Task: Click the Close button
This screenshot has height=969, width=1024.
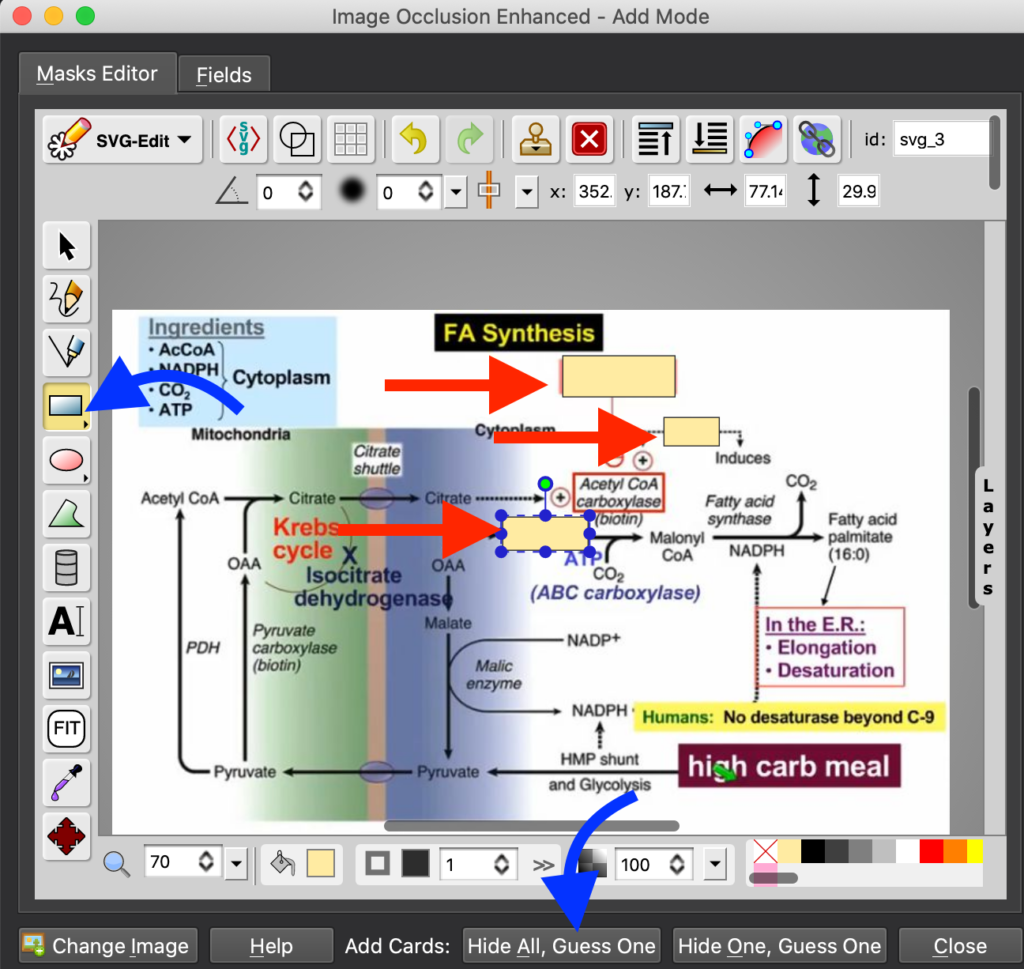Action: pos(960,945)
